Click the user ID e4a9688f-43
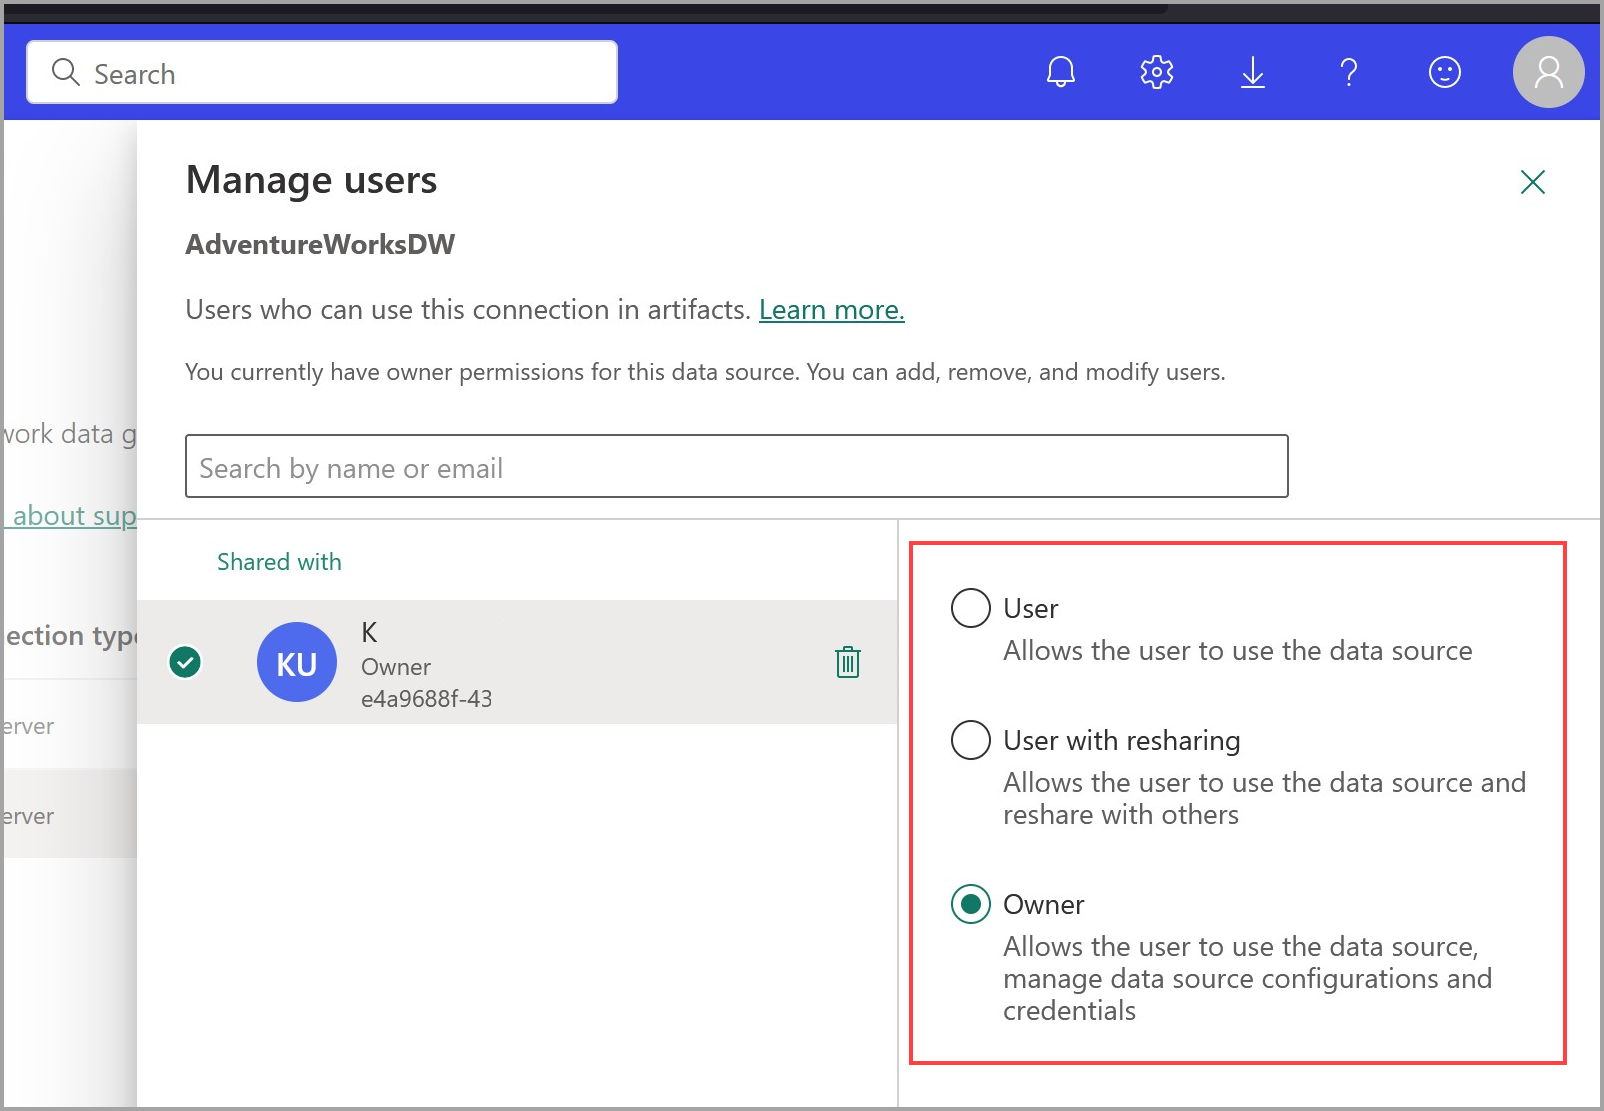Screen dimensions: 1604x1111 click(x=427, y=699)
